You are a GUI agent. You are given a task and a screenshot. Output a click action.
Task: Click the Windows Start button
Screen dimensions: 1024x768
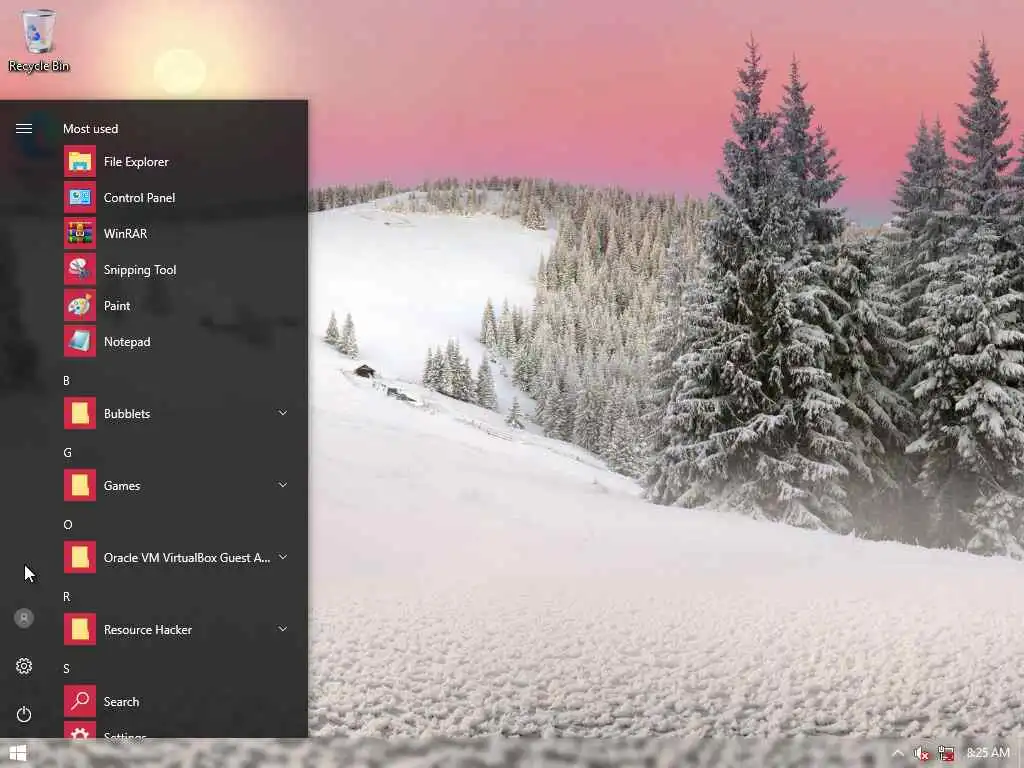18,753
